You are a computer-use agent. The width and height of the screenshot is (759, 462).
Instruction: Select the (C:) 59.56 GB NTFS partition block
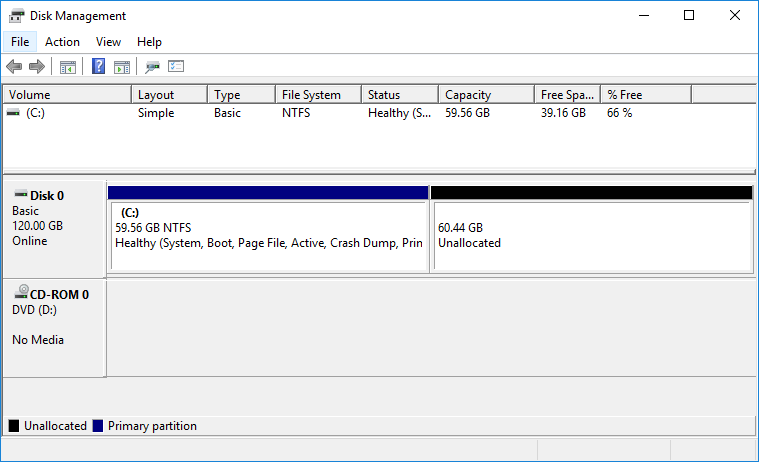point(268,236)
